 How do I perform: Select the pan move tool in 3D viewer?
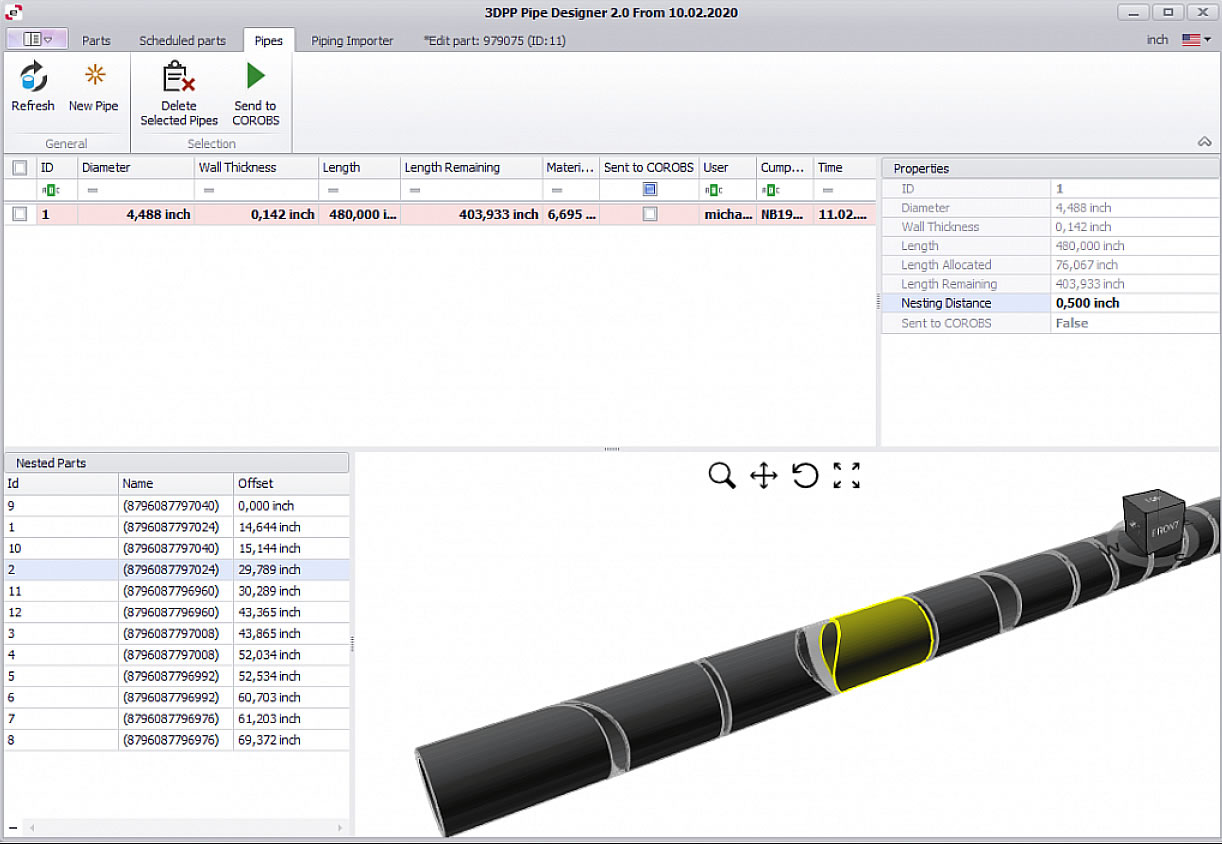(764, 476)
